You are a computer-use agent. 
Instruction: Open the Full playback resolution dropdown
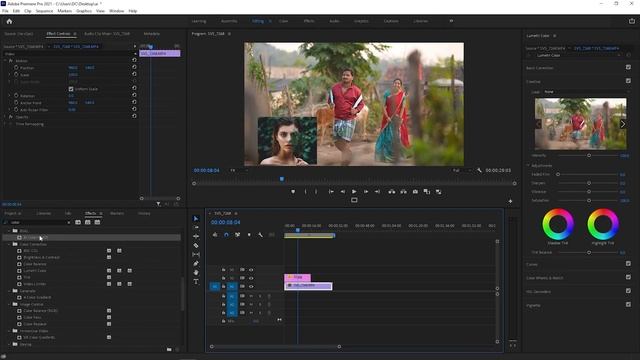(462, 170)
